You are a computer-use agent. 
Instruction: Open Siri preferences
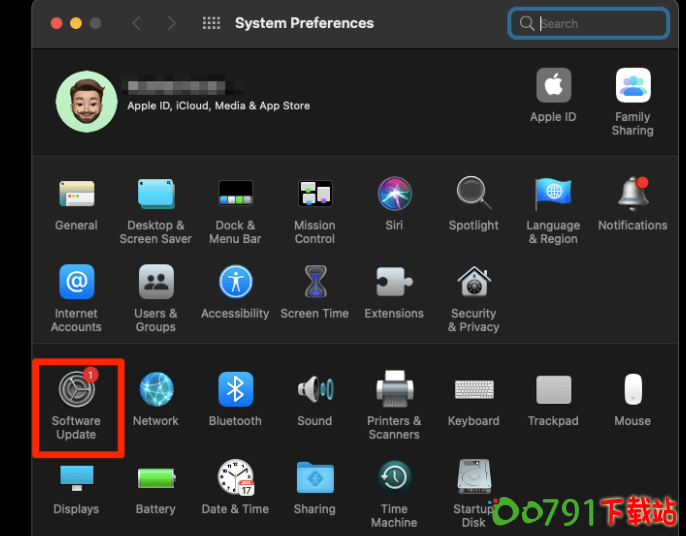(x=394, y=194)
